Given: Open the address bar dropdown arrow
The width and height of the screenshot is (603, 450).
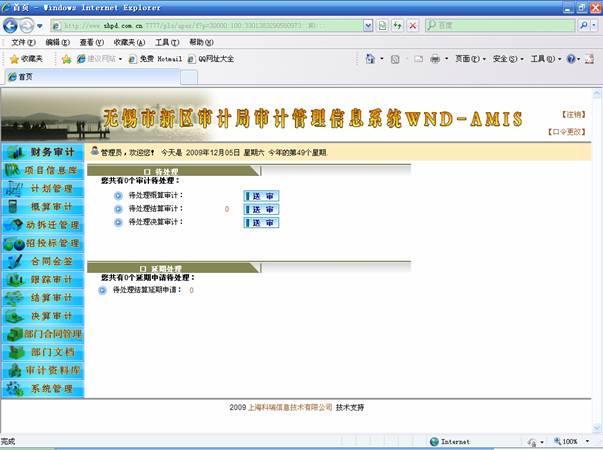Looking at the screenshot, I should 368,26.
